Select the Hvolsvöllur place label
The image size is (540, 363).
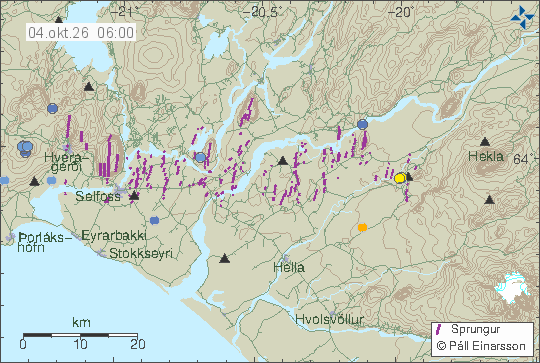tap(330, 320)
